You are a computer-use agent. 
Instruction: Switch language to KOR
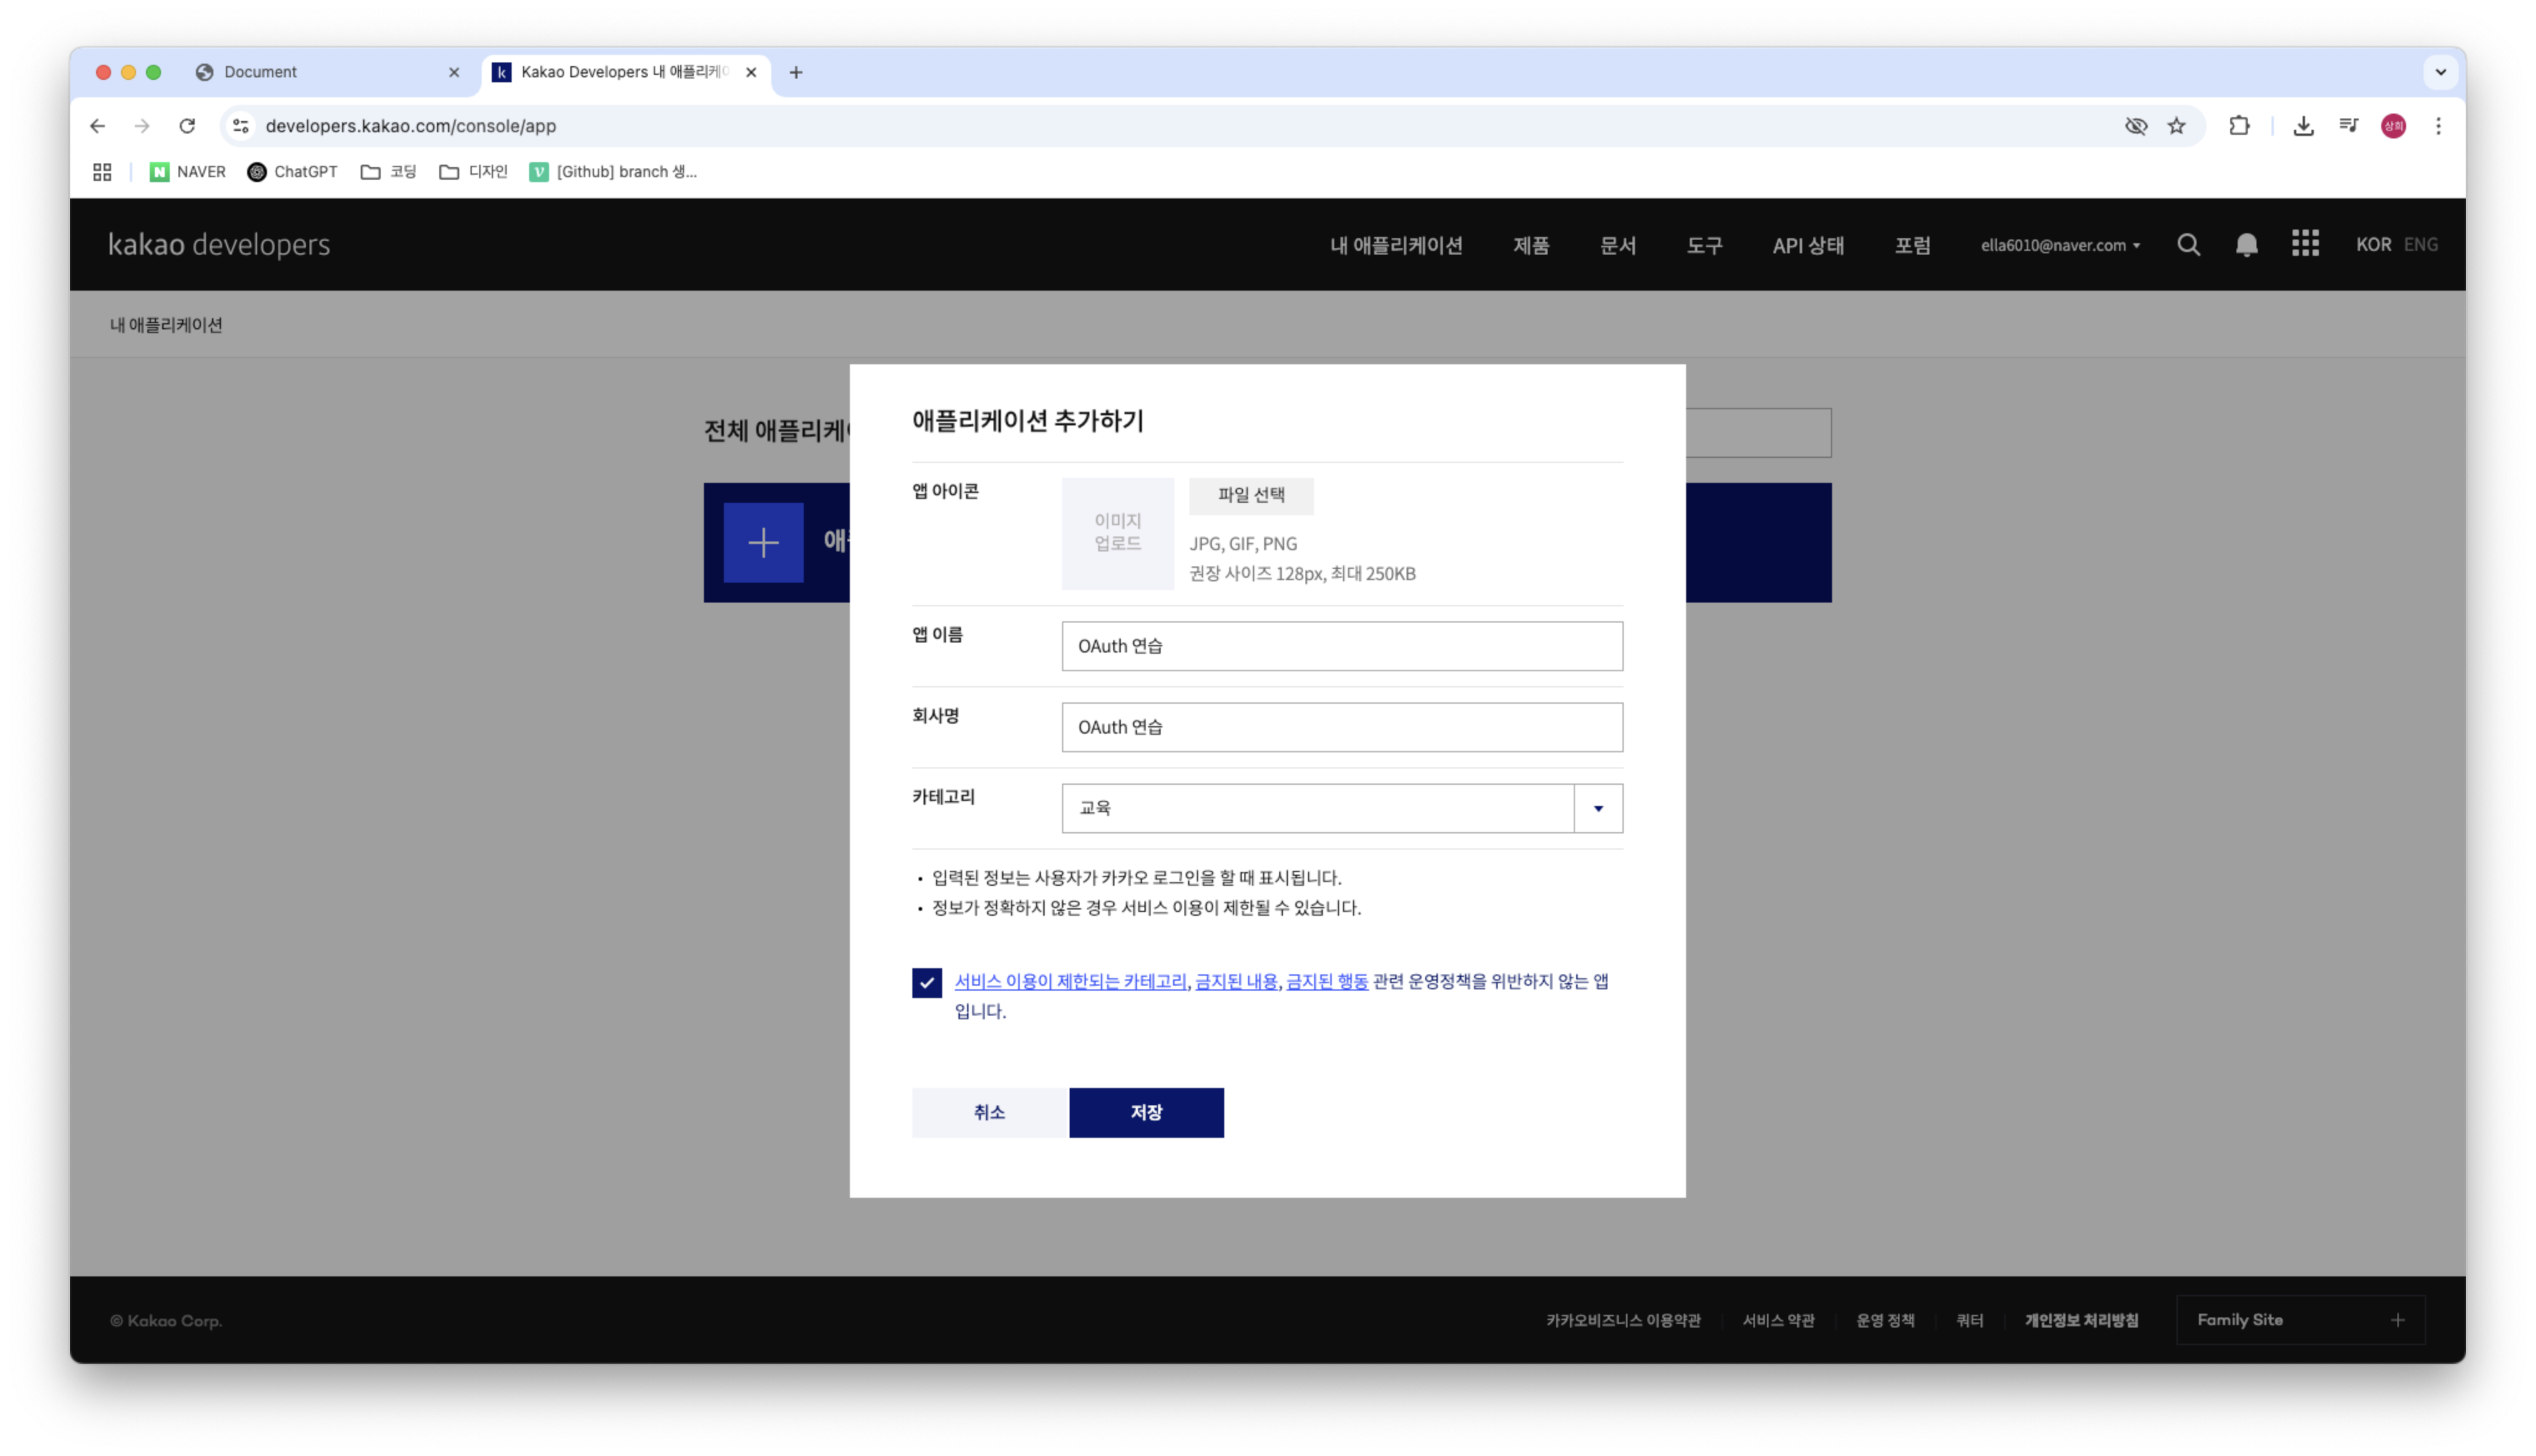[2373, 245]
